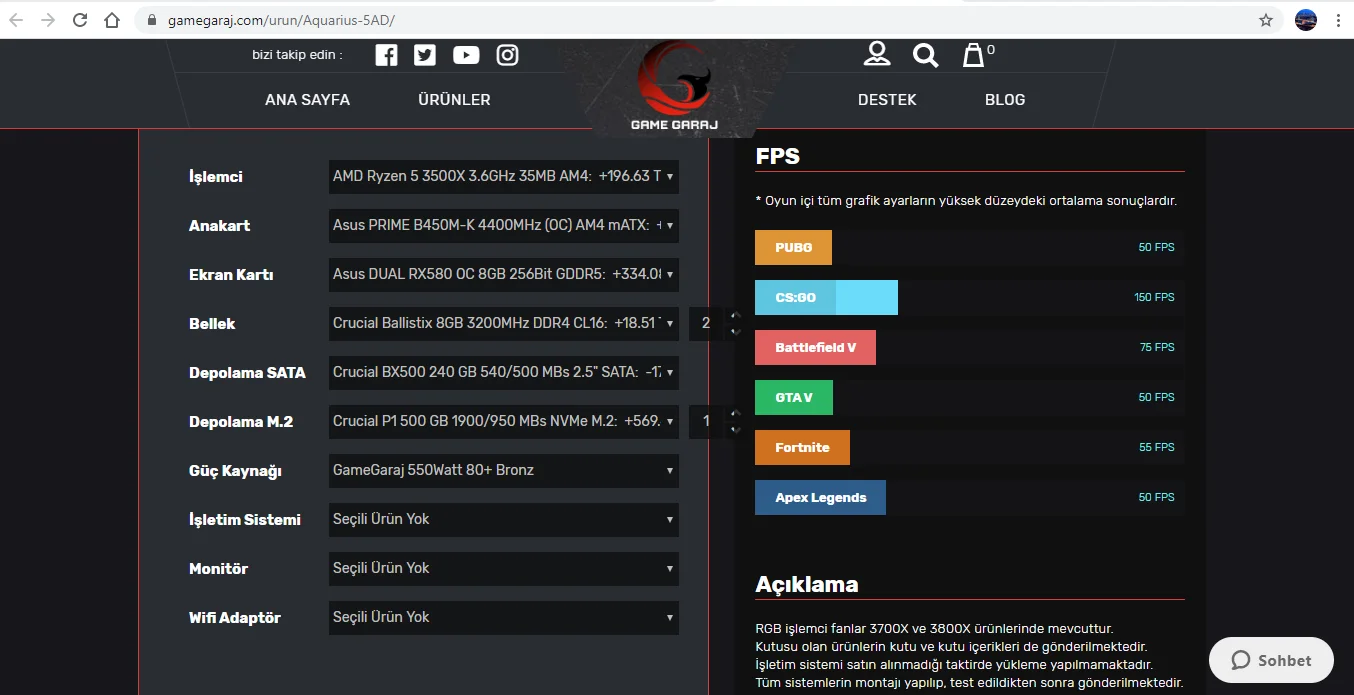
Task: Click the PUBG FPS bar
Action: coord(793,247)
